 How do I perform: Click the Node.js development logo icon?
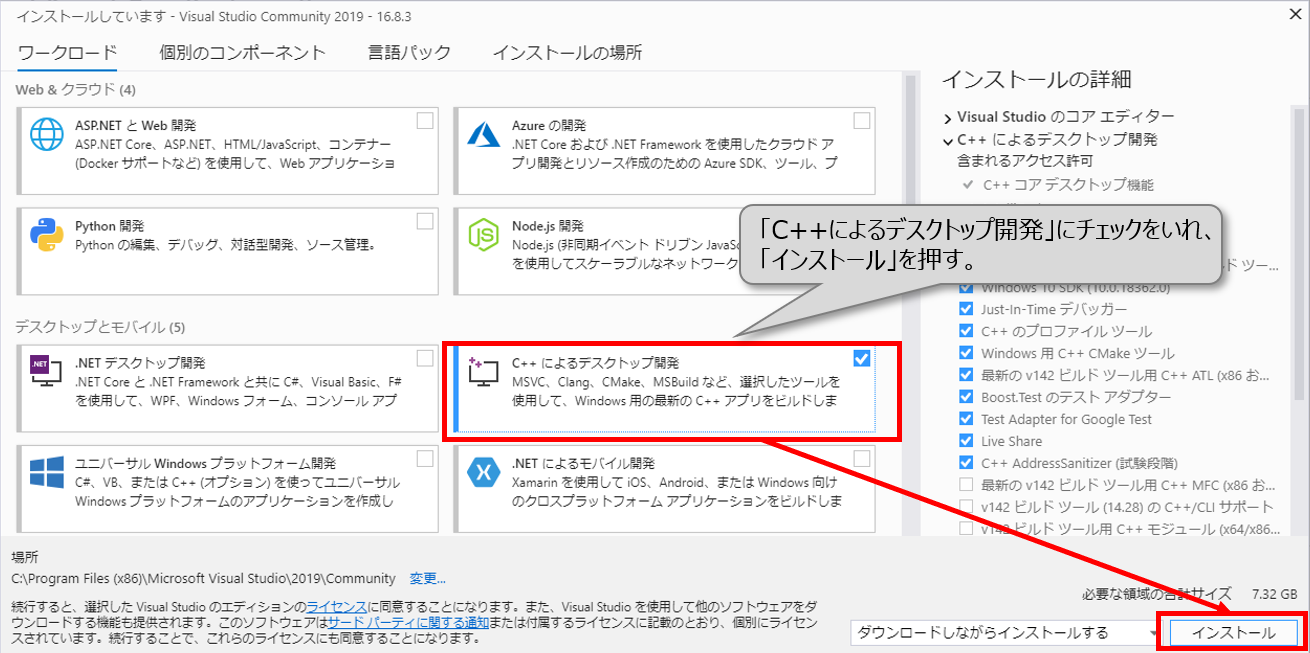click(x=484, y=236)
